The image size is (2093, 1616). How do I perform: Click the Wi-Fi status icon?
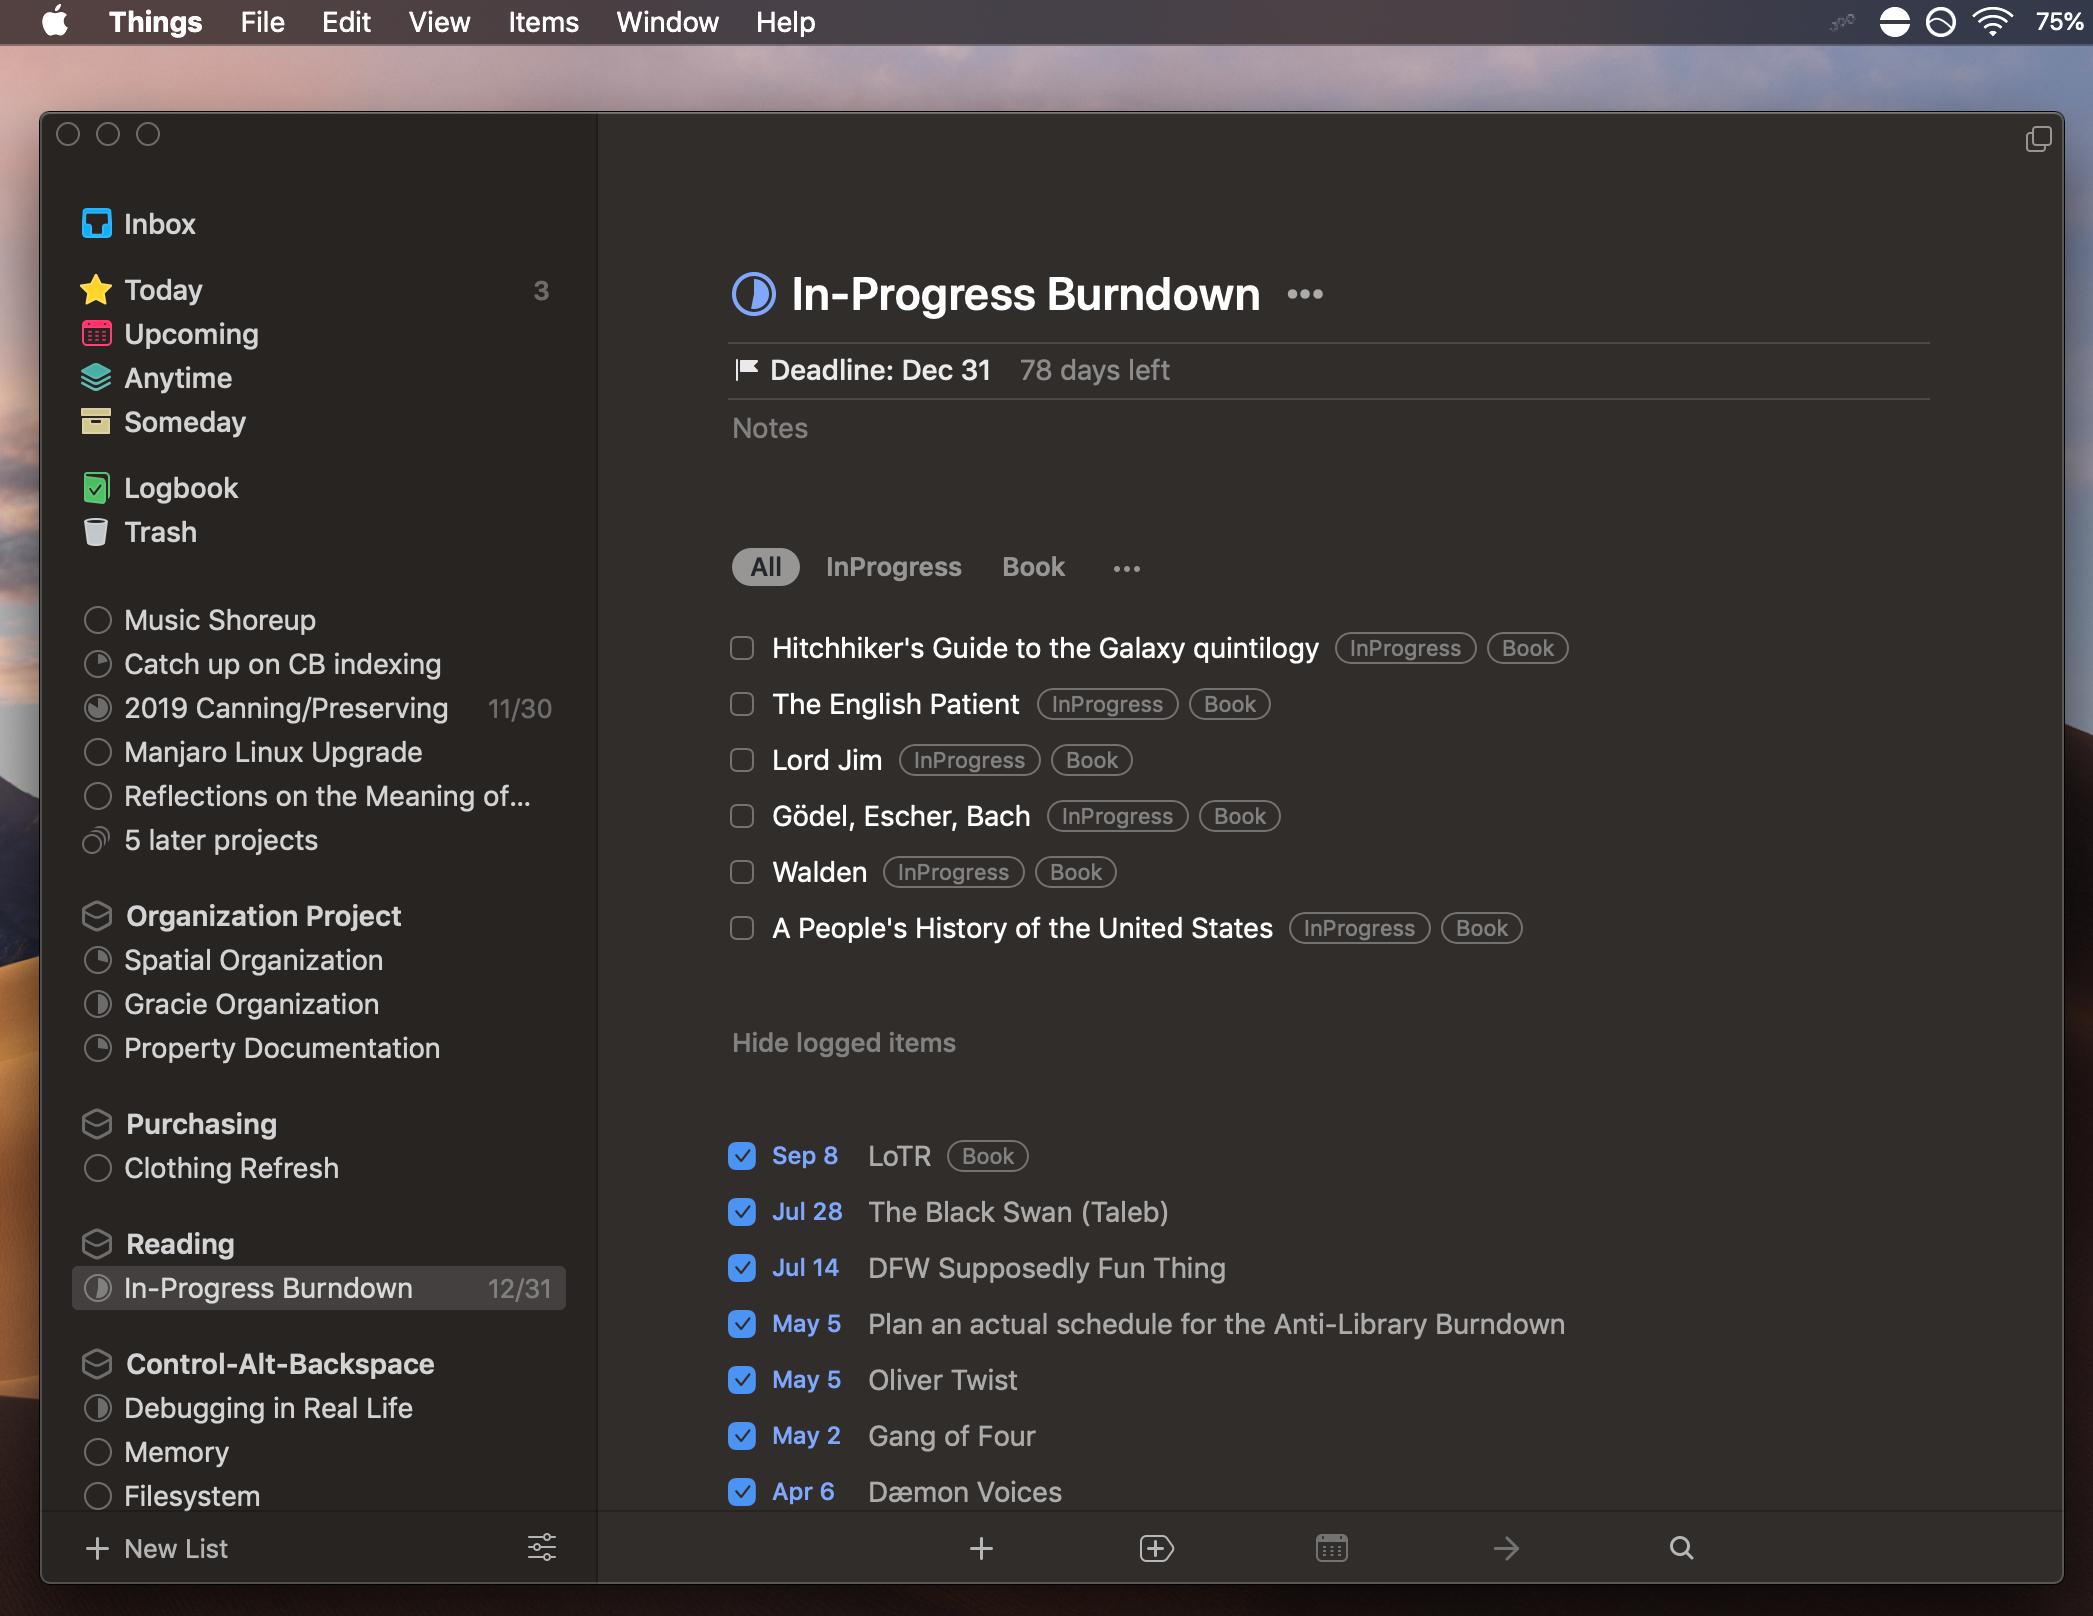(x=1992, y=22)
